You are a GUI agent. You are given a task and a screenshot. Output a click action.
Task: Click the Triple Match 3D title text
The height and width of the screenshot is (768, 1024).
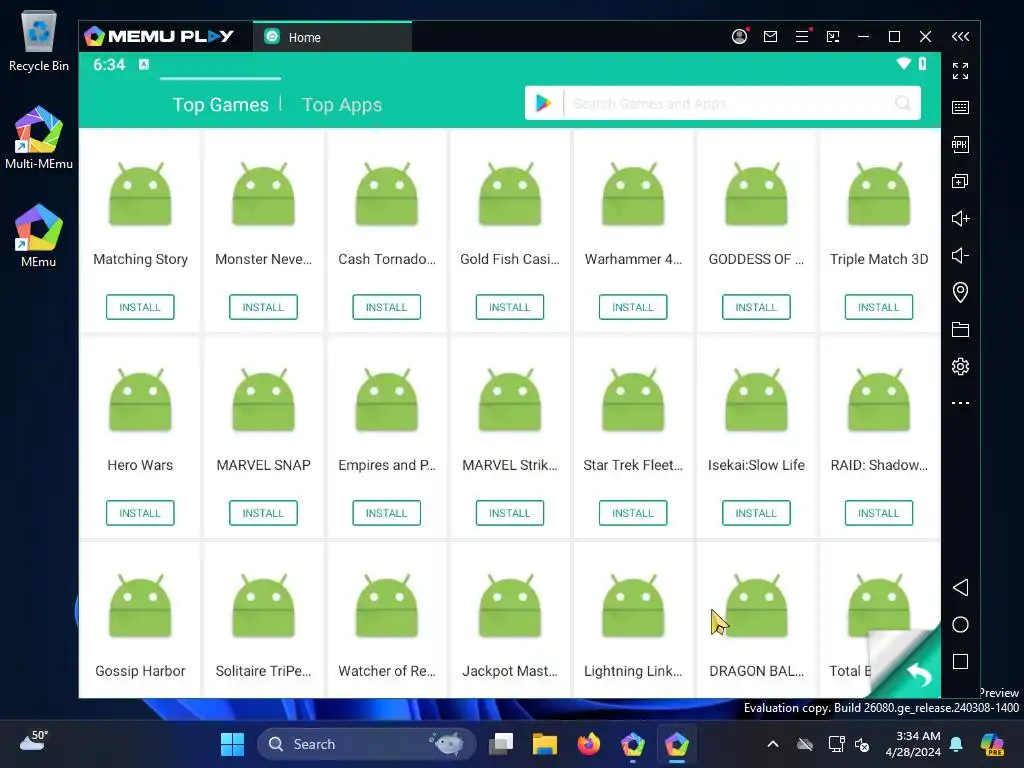[x=879, y=259]
